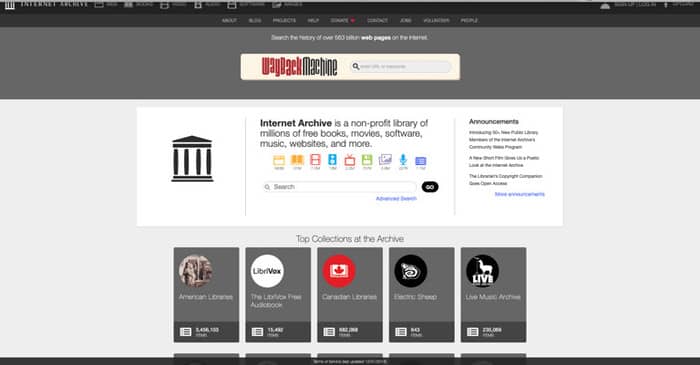The width and height of the screenshot is (700, 365).
Task: Click the black GO search button
Action: coord(430,187)
